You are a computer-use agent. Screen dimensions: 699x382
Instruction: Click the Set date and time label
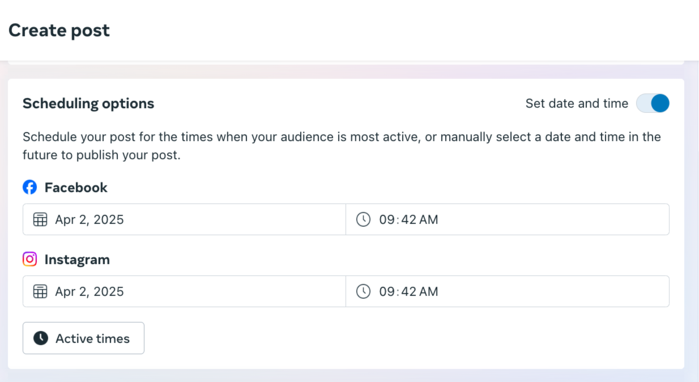[x=576, y=103]
